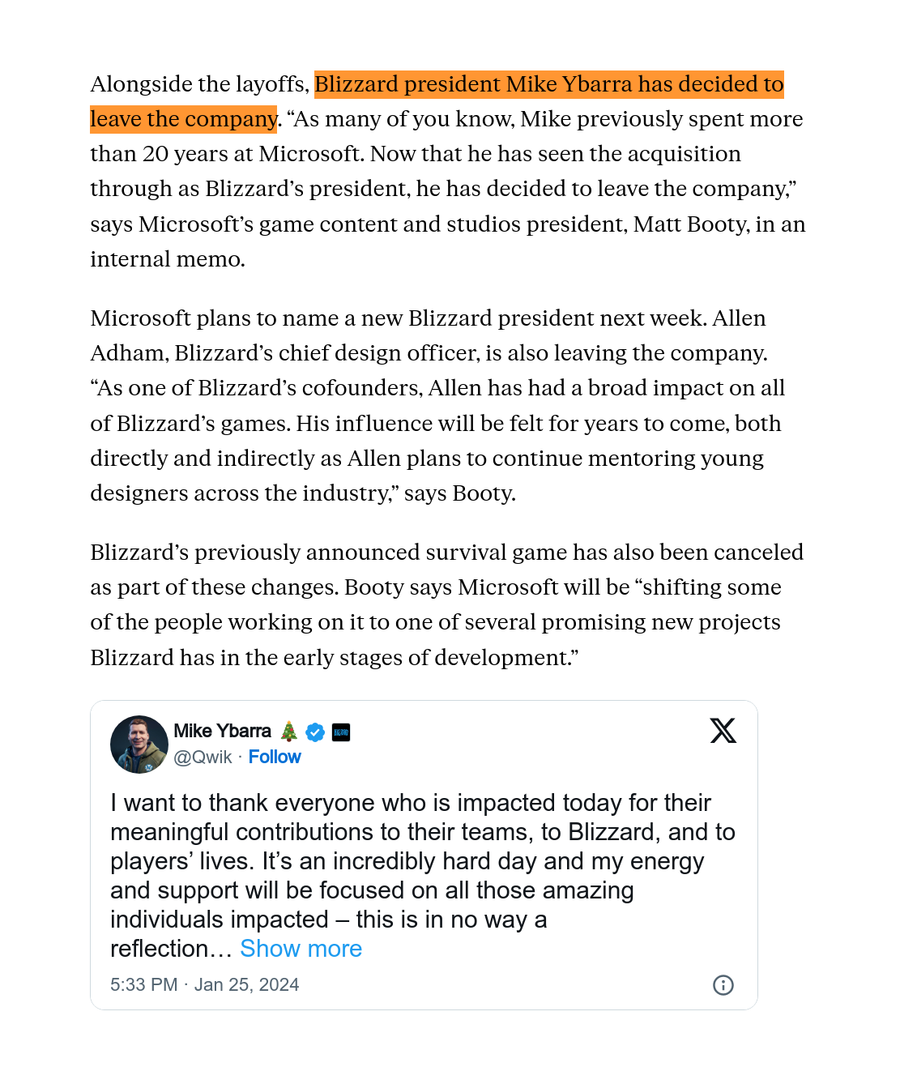Click the tweet body text about impacted employees
The image size is (900, 1084).
(422, 875)
